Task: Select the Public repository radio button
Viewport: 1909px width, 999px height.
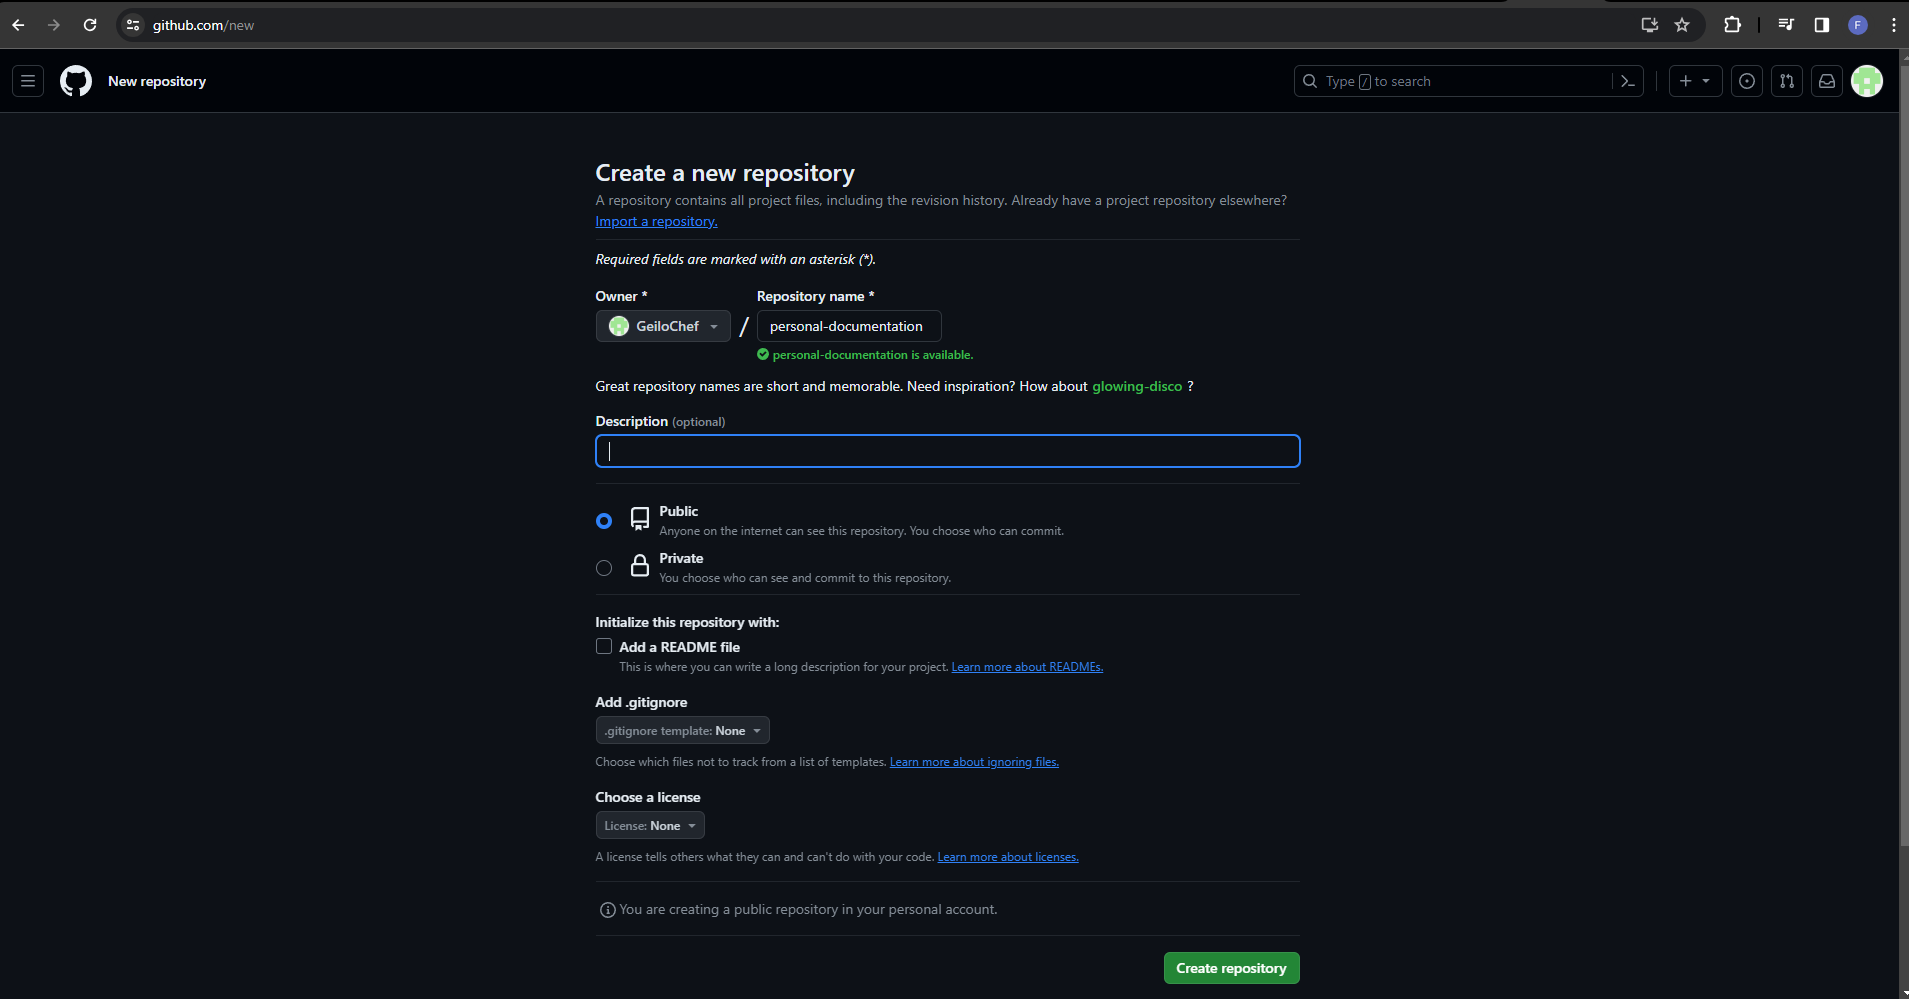Action: click(604, 520)
